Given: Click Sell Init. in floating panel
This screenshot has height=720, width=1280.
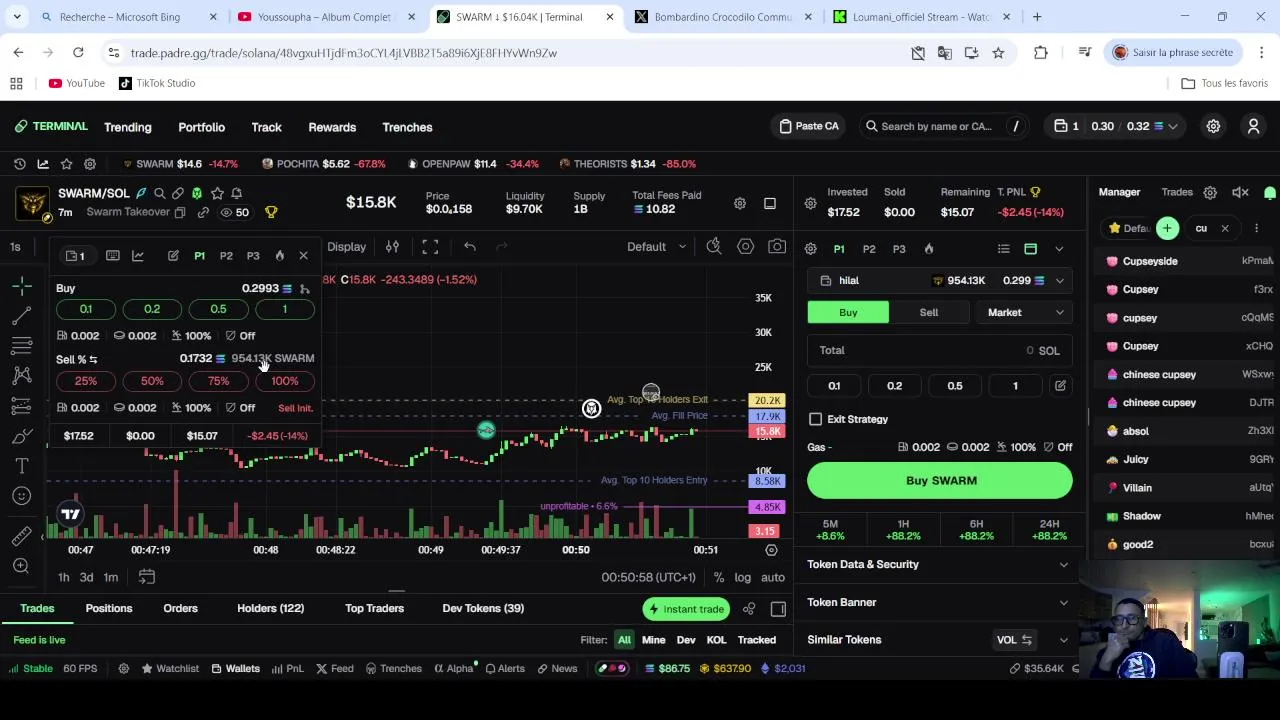Looking at the screenshot, I should [x=295, y=408].
